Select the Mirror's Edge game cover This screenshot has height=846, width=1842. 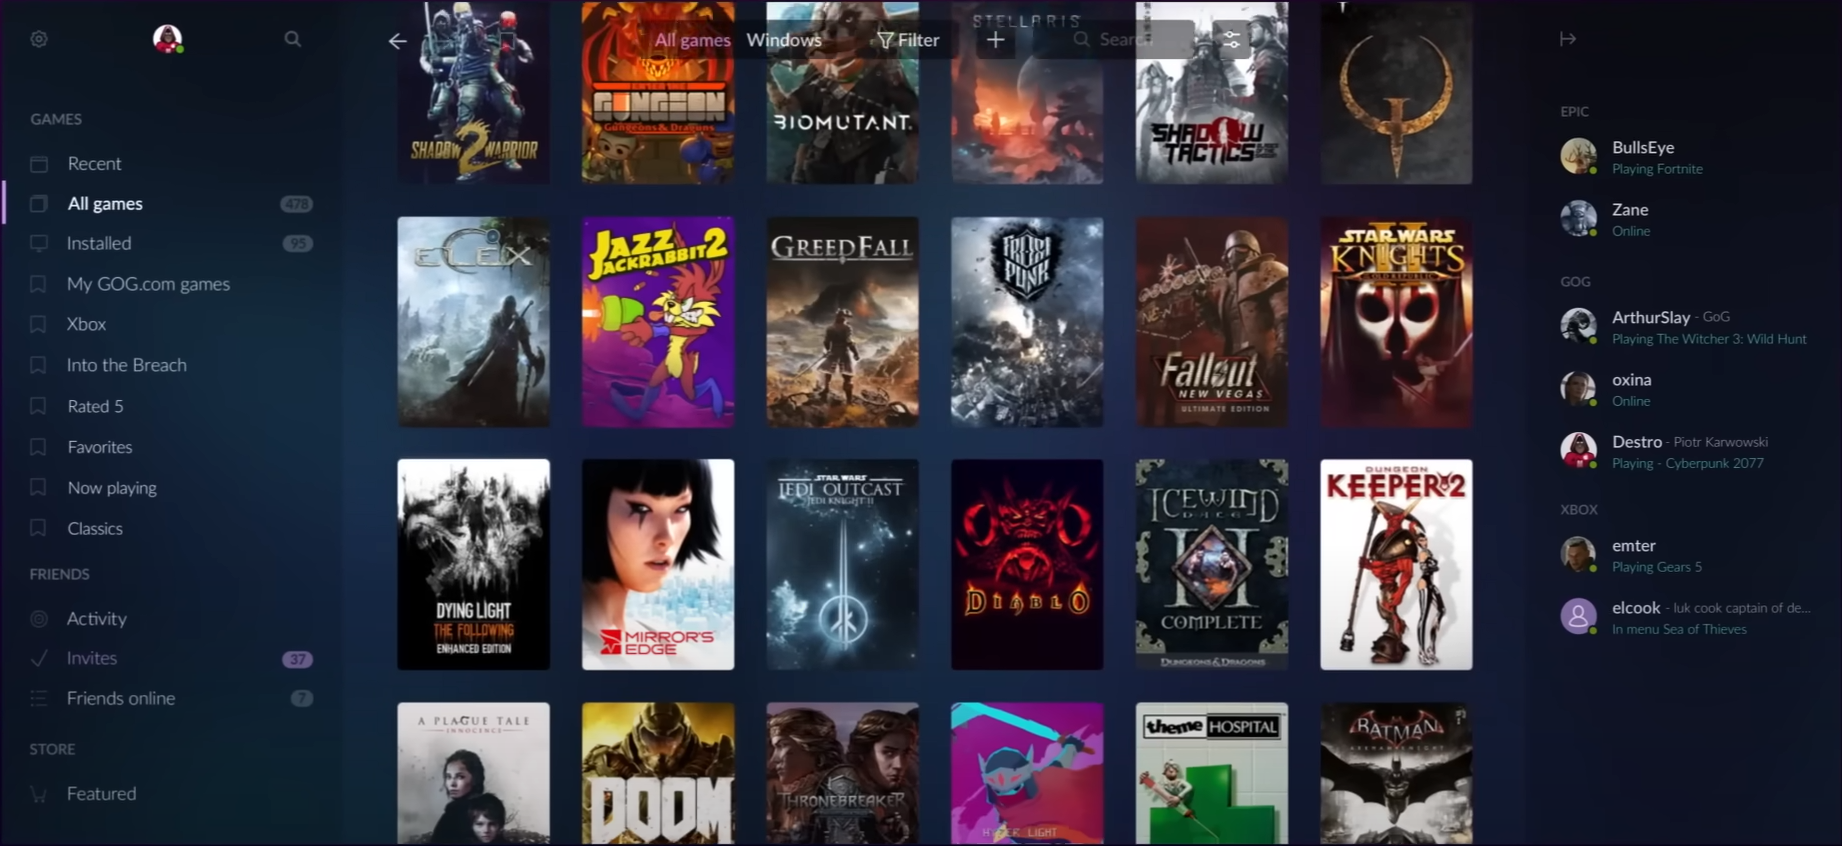[657, 564]
